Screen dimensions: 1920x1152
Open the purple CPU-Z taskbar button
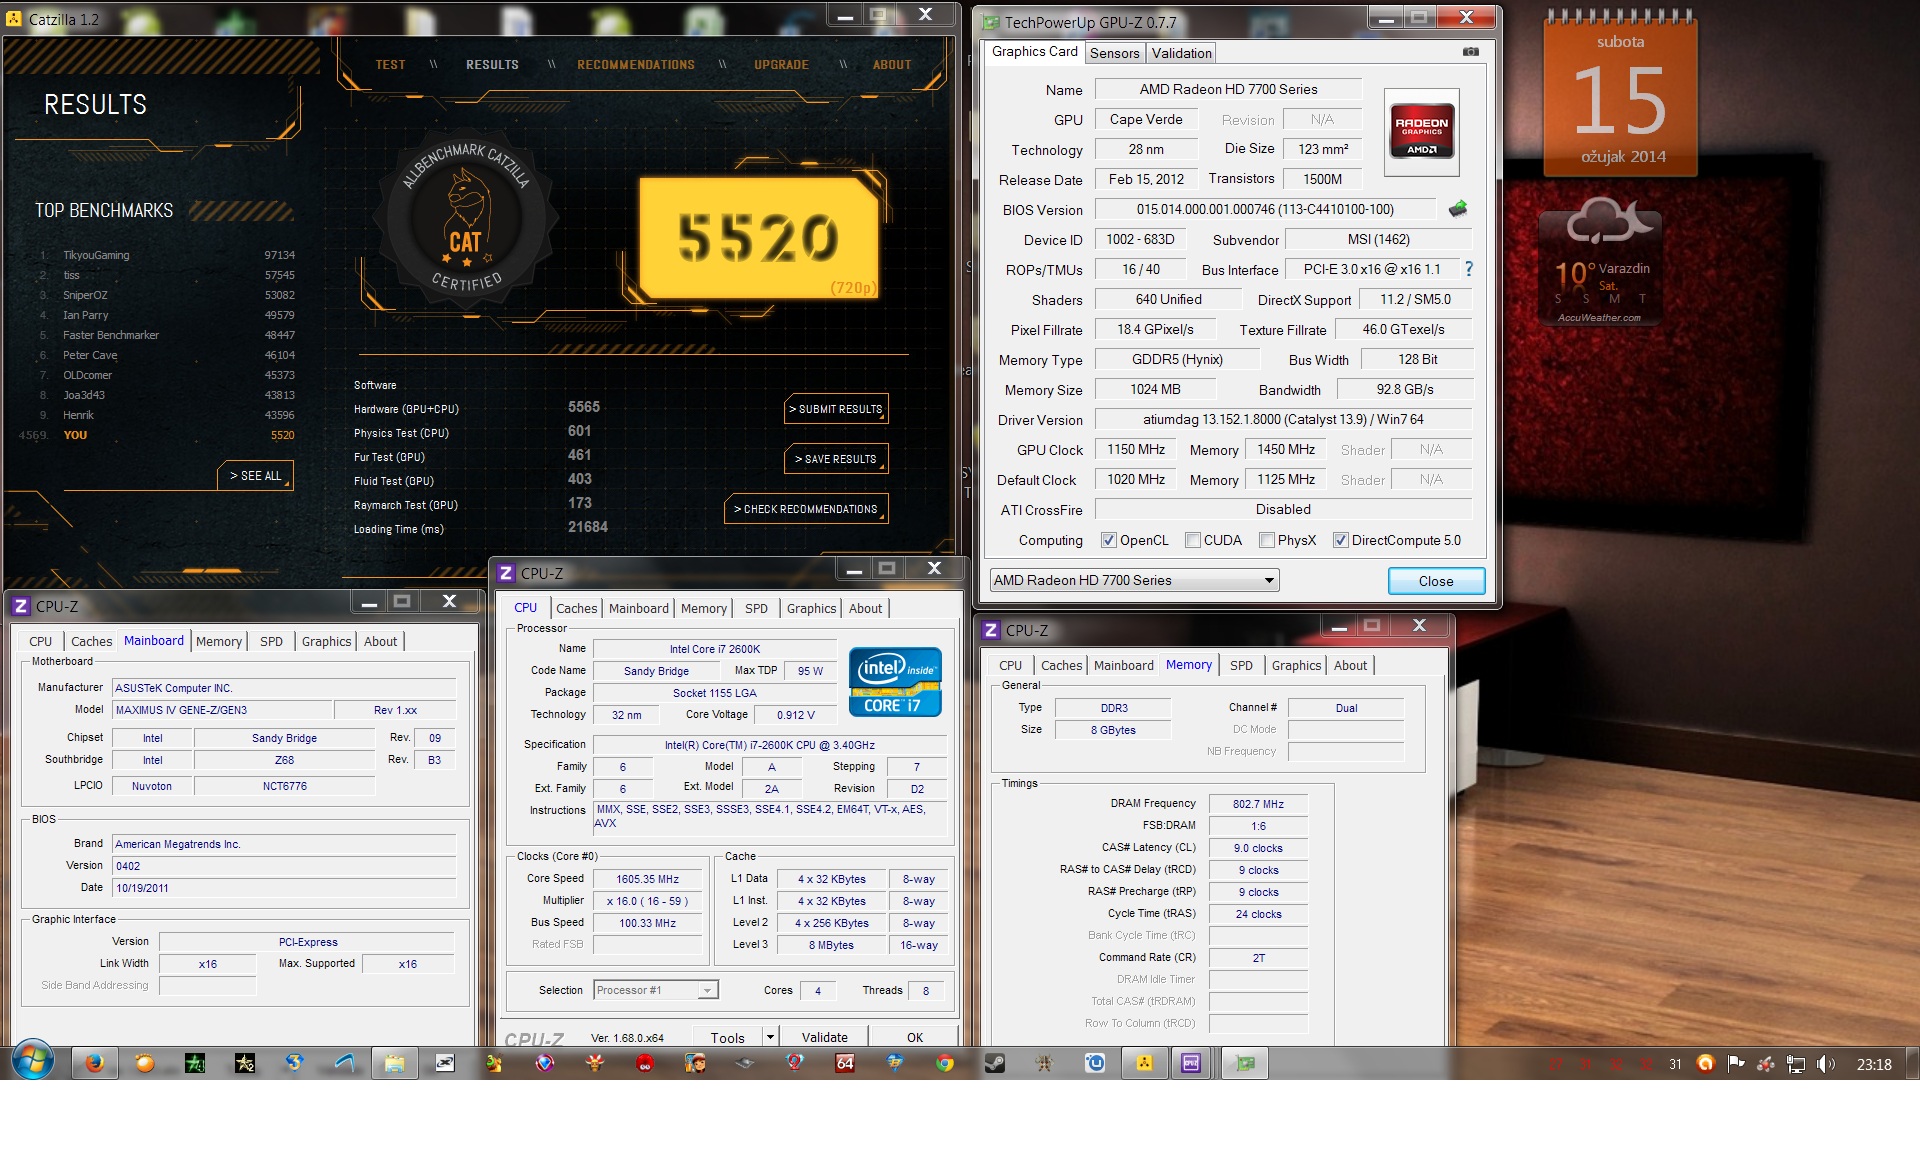point(1191,1063)
